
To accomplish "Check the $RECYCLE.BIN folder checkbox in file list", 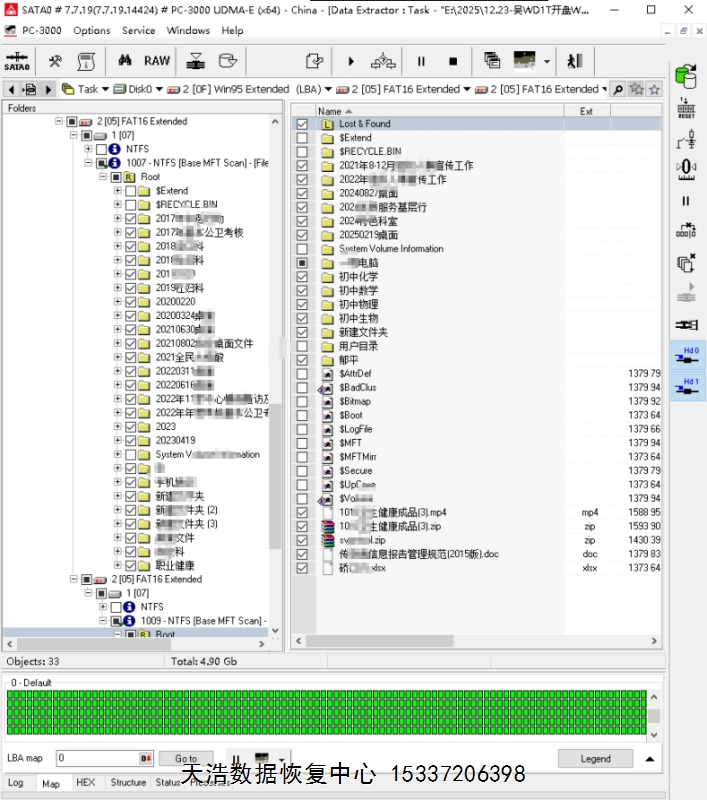I will tap(302, 152).
